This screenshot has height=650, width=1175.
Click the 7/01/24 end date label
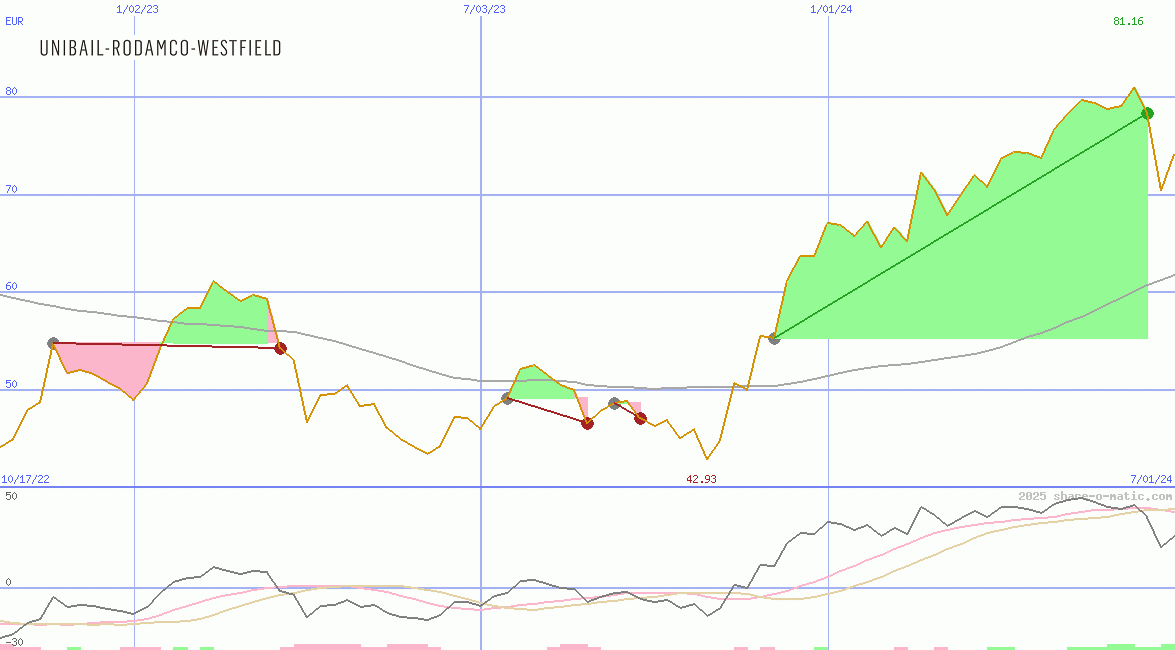click(x=1150, y=479)
